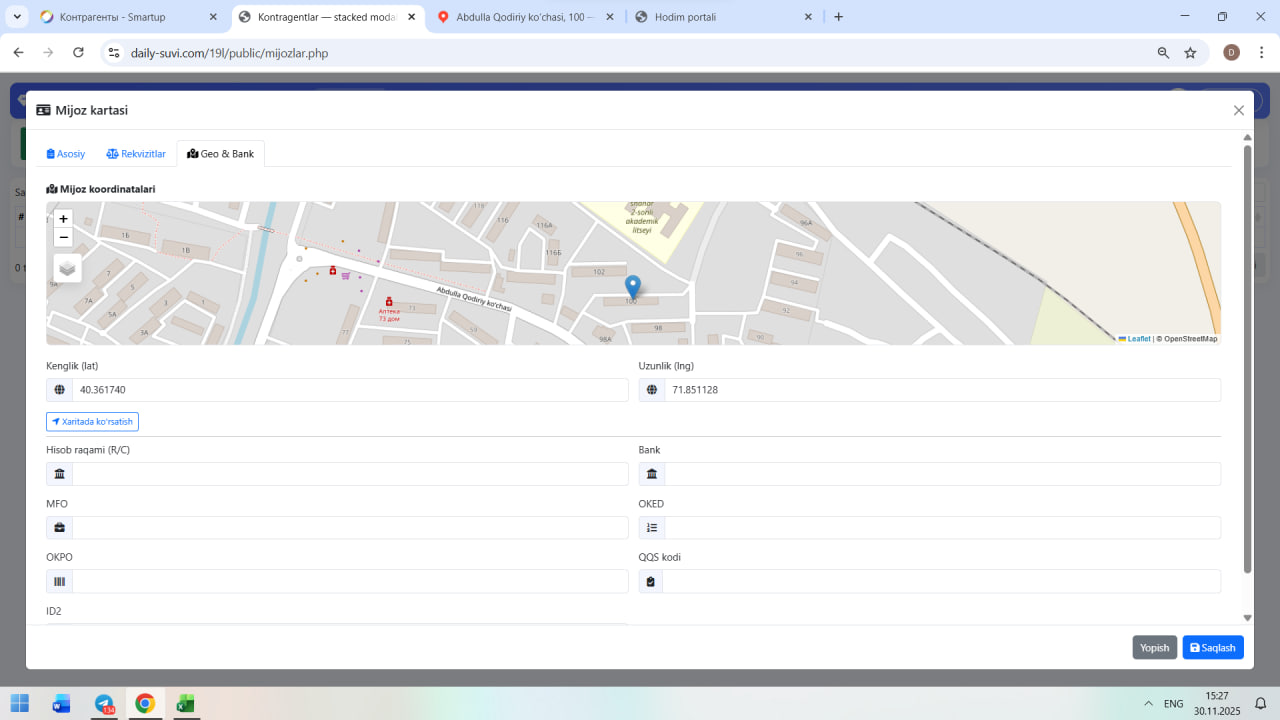
Task: Open the map layers control
Action: (67, 268)
